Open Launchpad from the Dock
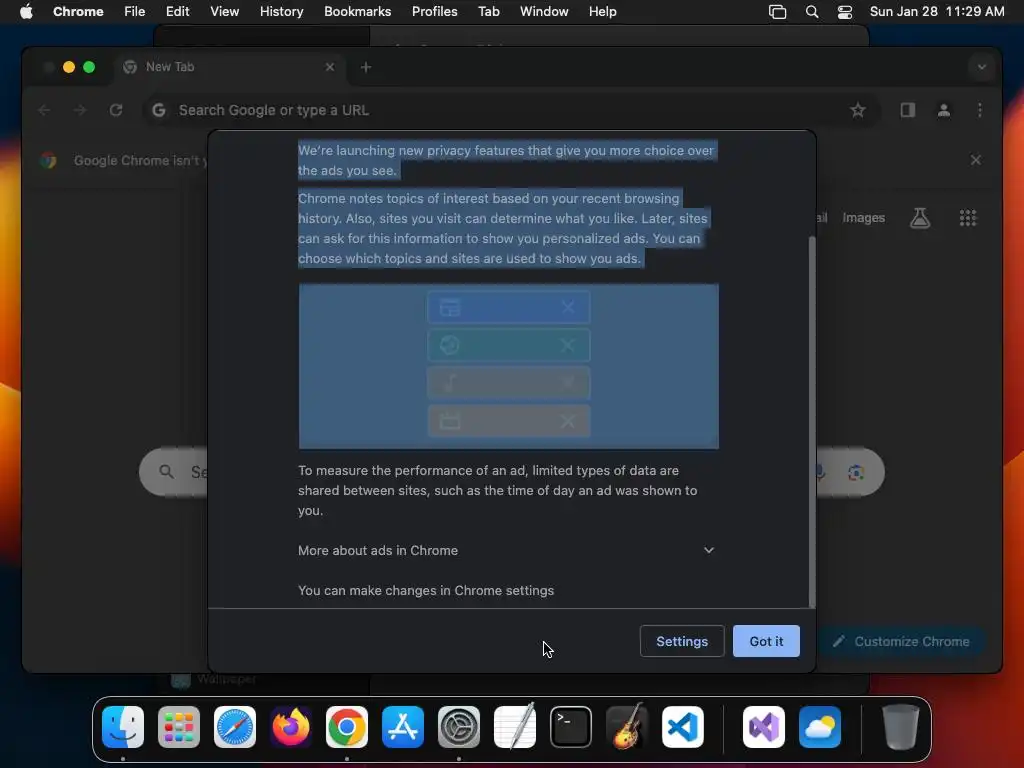Viewport: 1024px width, 768px height. click(179, 727)
